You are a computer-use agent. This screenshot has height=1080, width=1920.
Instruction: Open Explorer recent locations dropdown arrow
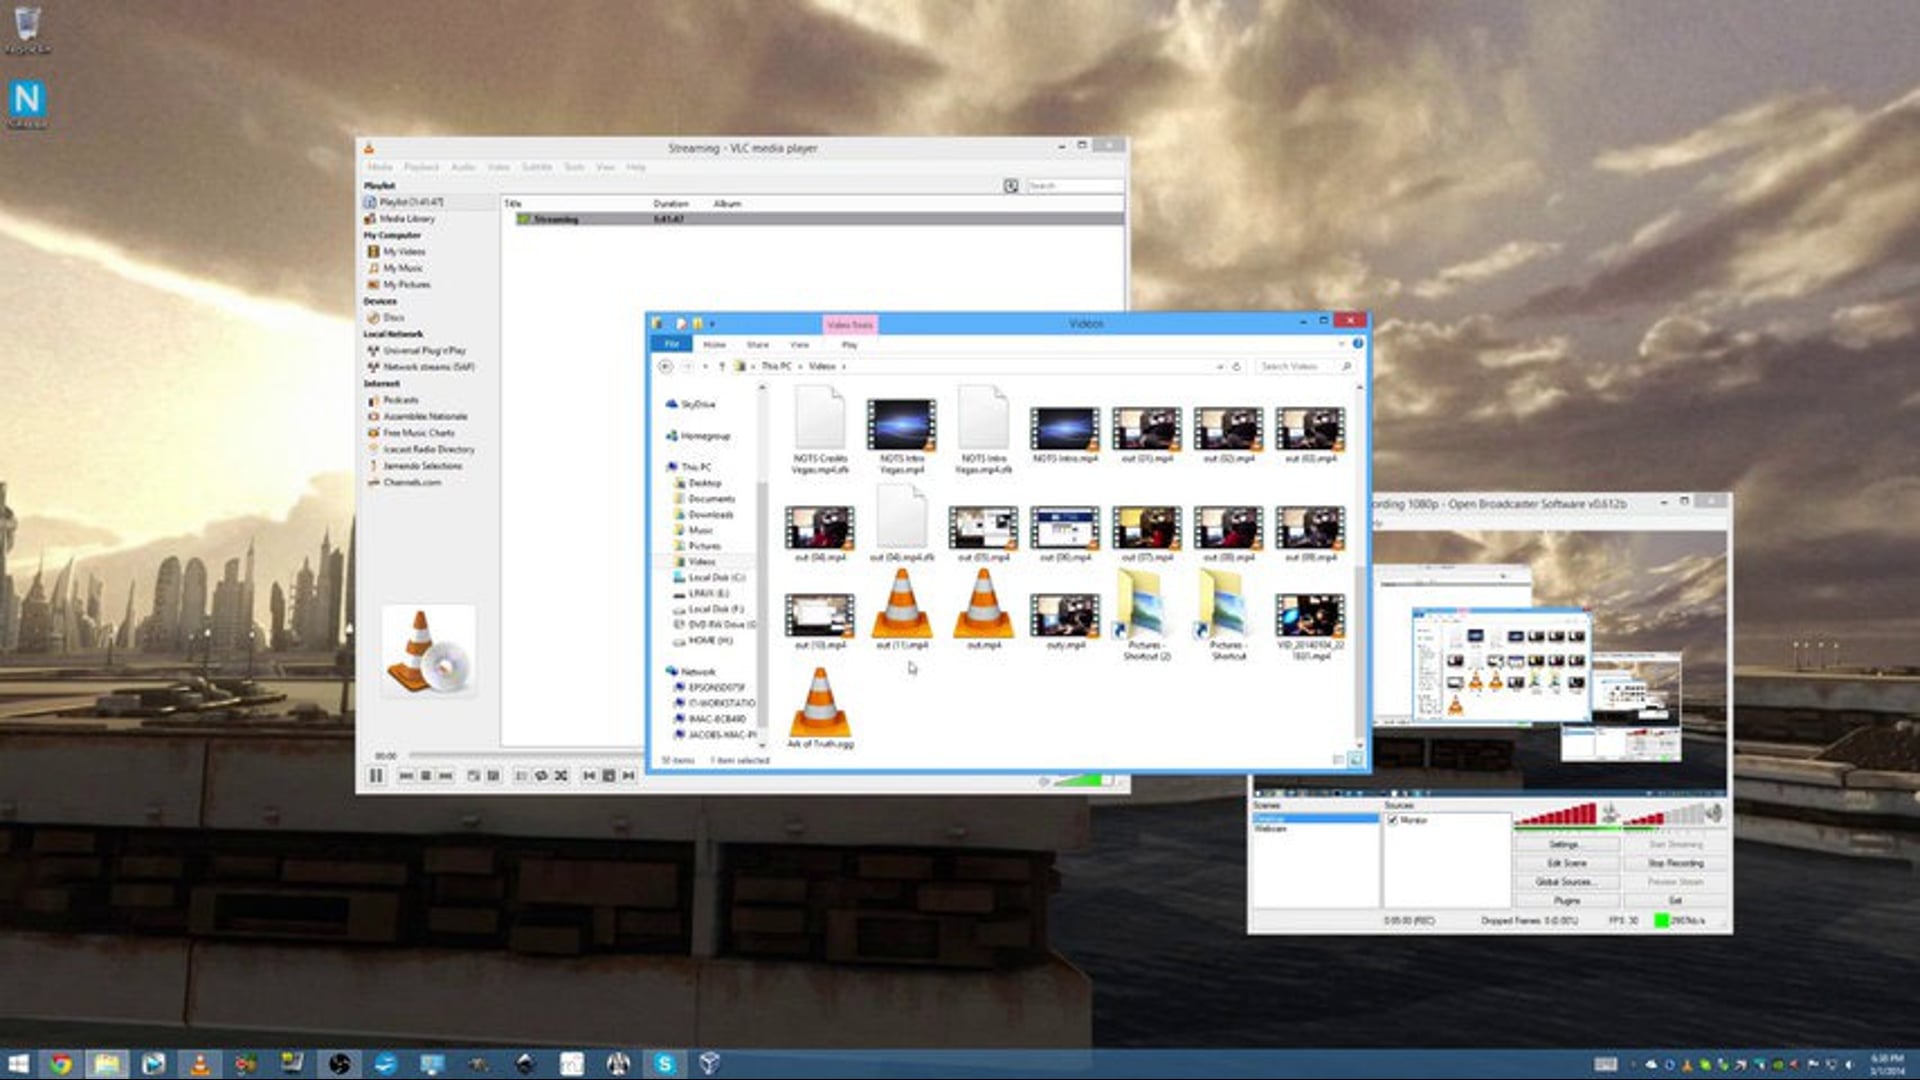[x=705, y=367]
